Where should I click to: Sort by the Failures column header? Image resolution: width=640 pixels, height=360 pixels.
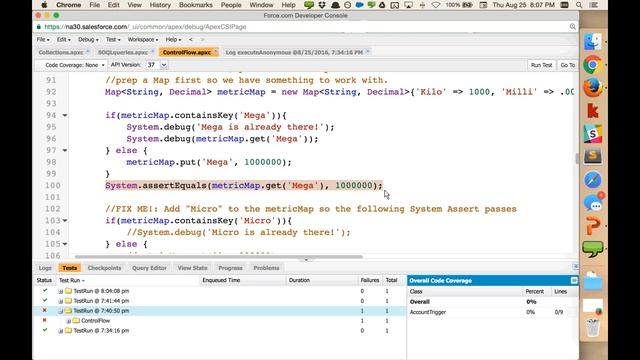pos(370,280)
